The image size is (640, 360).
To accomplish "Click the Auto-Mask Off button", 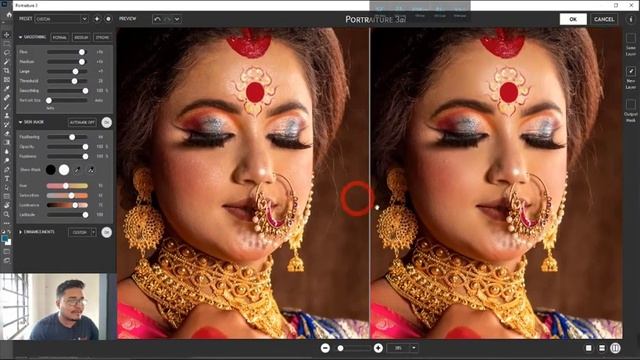I will pos(82,122).
